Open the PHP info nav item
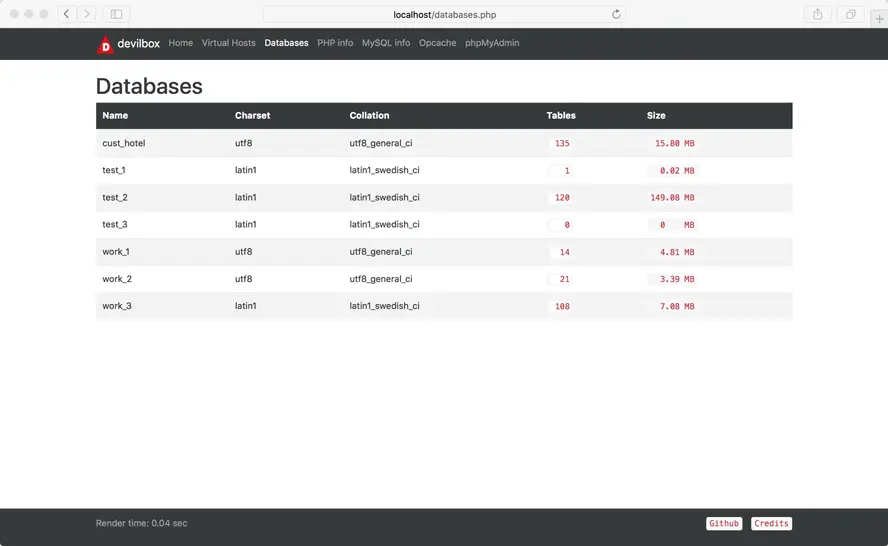Image resolution: width=888 pixels, height=546 pixels. click(335, 43)
